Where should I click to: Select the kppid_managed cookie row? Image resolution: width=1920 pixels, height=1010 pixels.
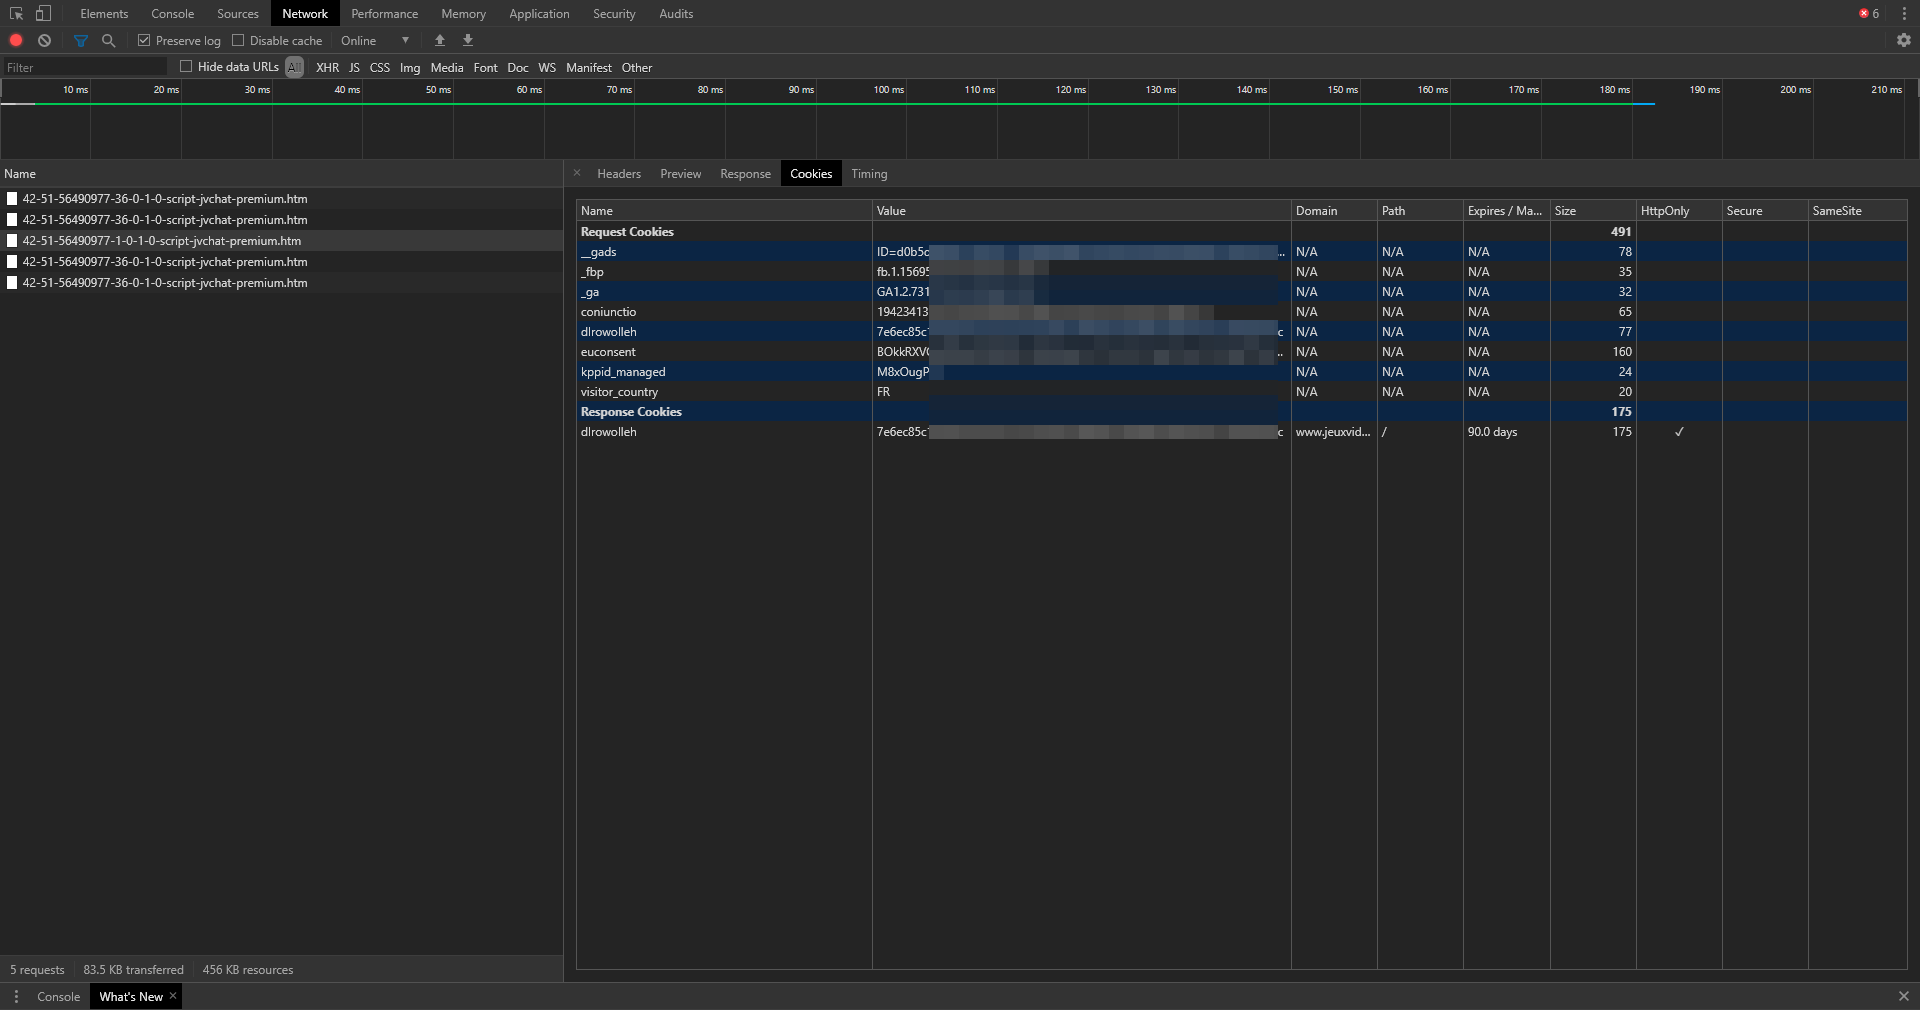tap(1242, 372)
